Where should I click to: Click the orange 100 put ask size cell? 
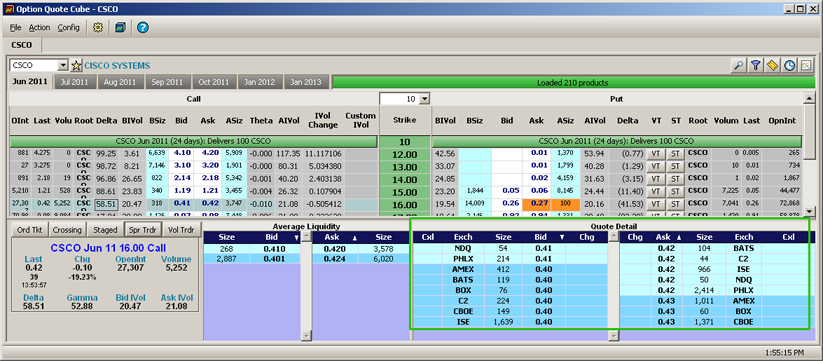point(565,205)
